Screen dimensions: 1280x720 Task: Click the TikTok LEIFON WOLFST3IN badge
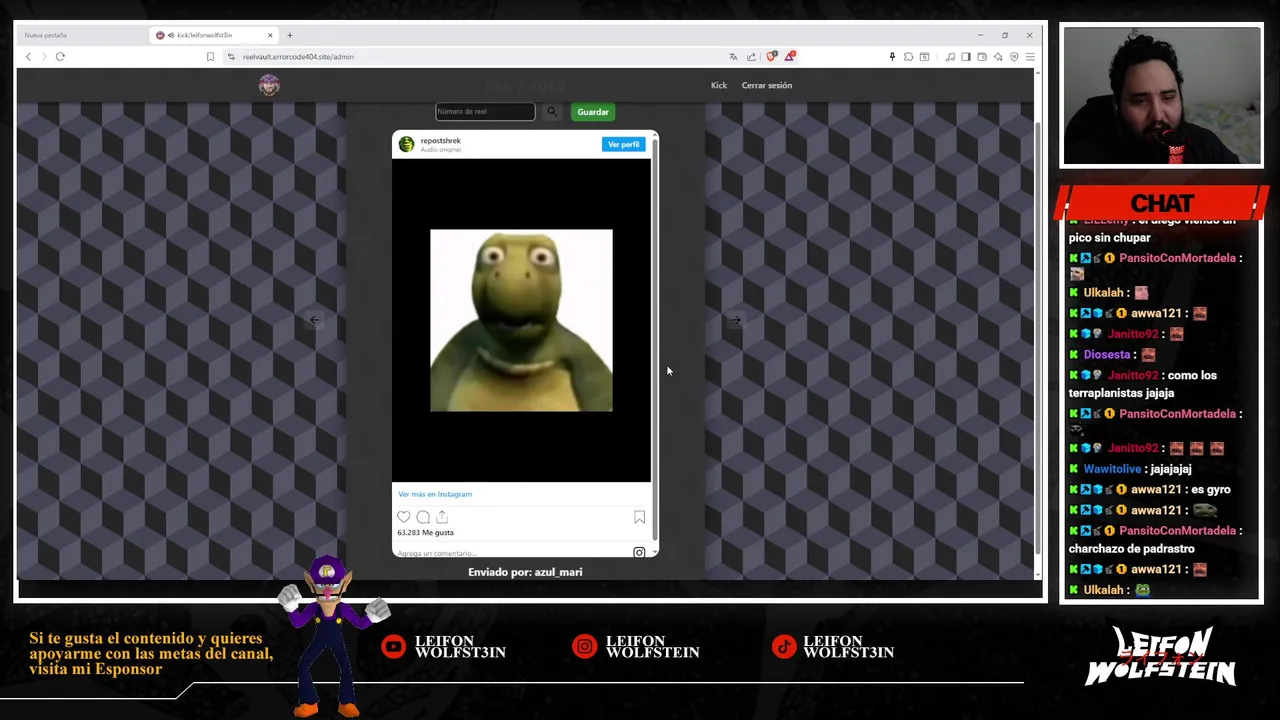tap(833, 647)
